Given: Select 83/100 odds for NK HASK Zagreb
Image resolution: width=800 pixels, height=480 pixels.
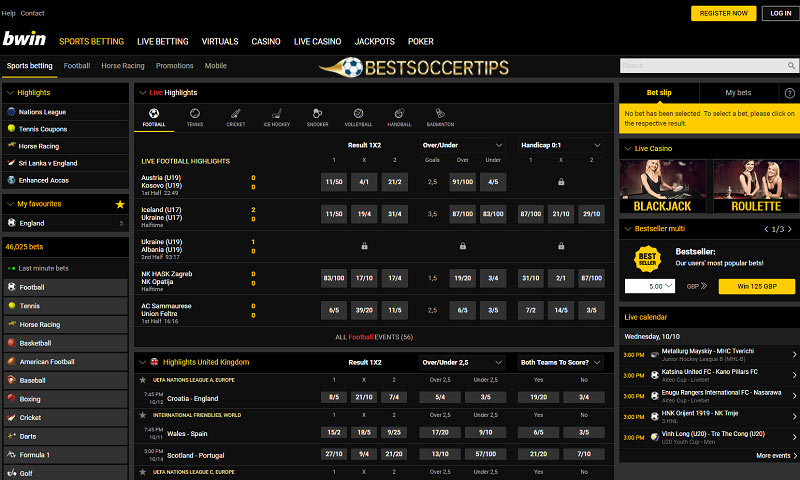Looking at the screenshot, I should coord(334,278).
